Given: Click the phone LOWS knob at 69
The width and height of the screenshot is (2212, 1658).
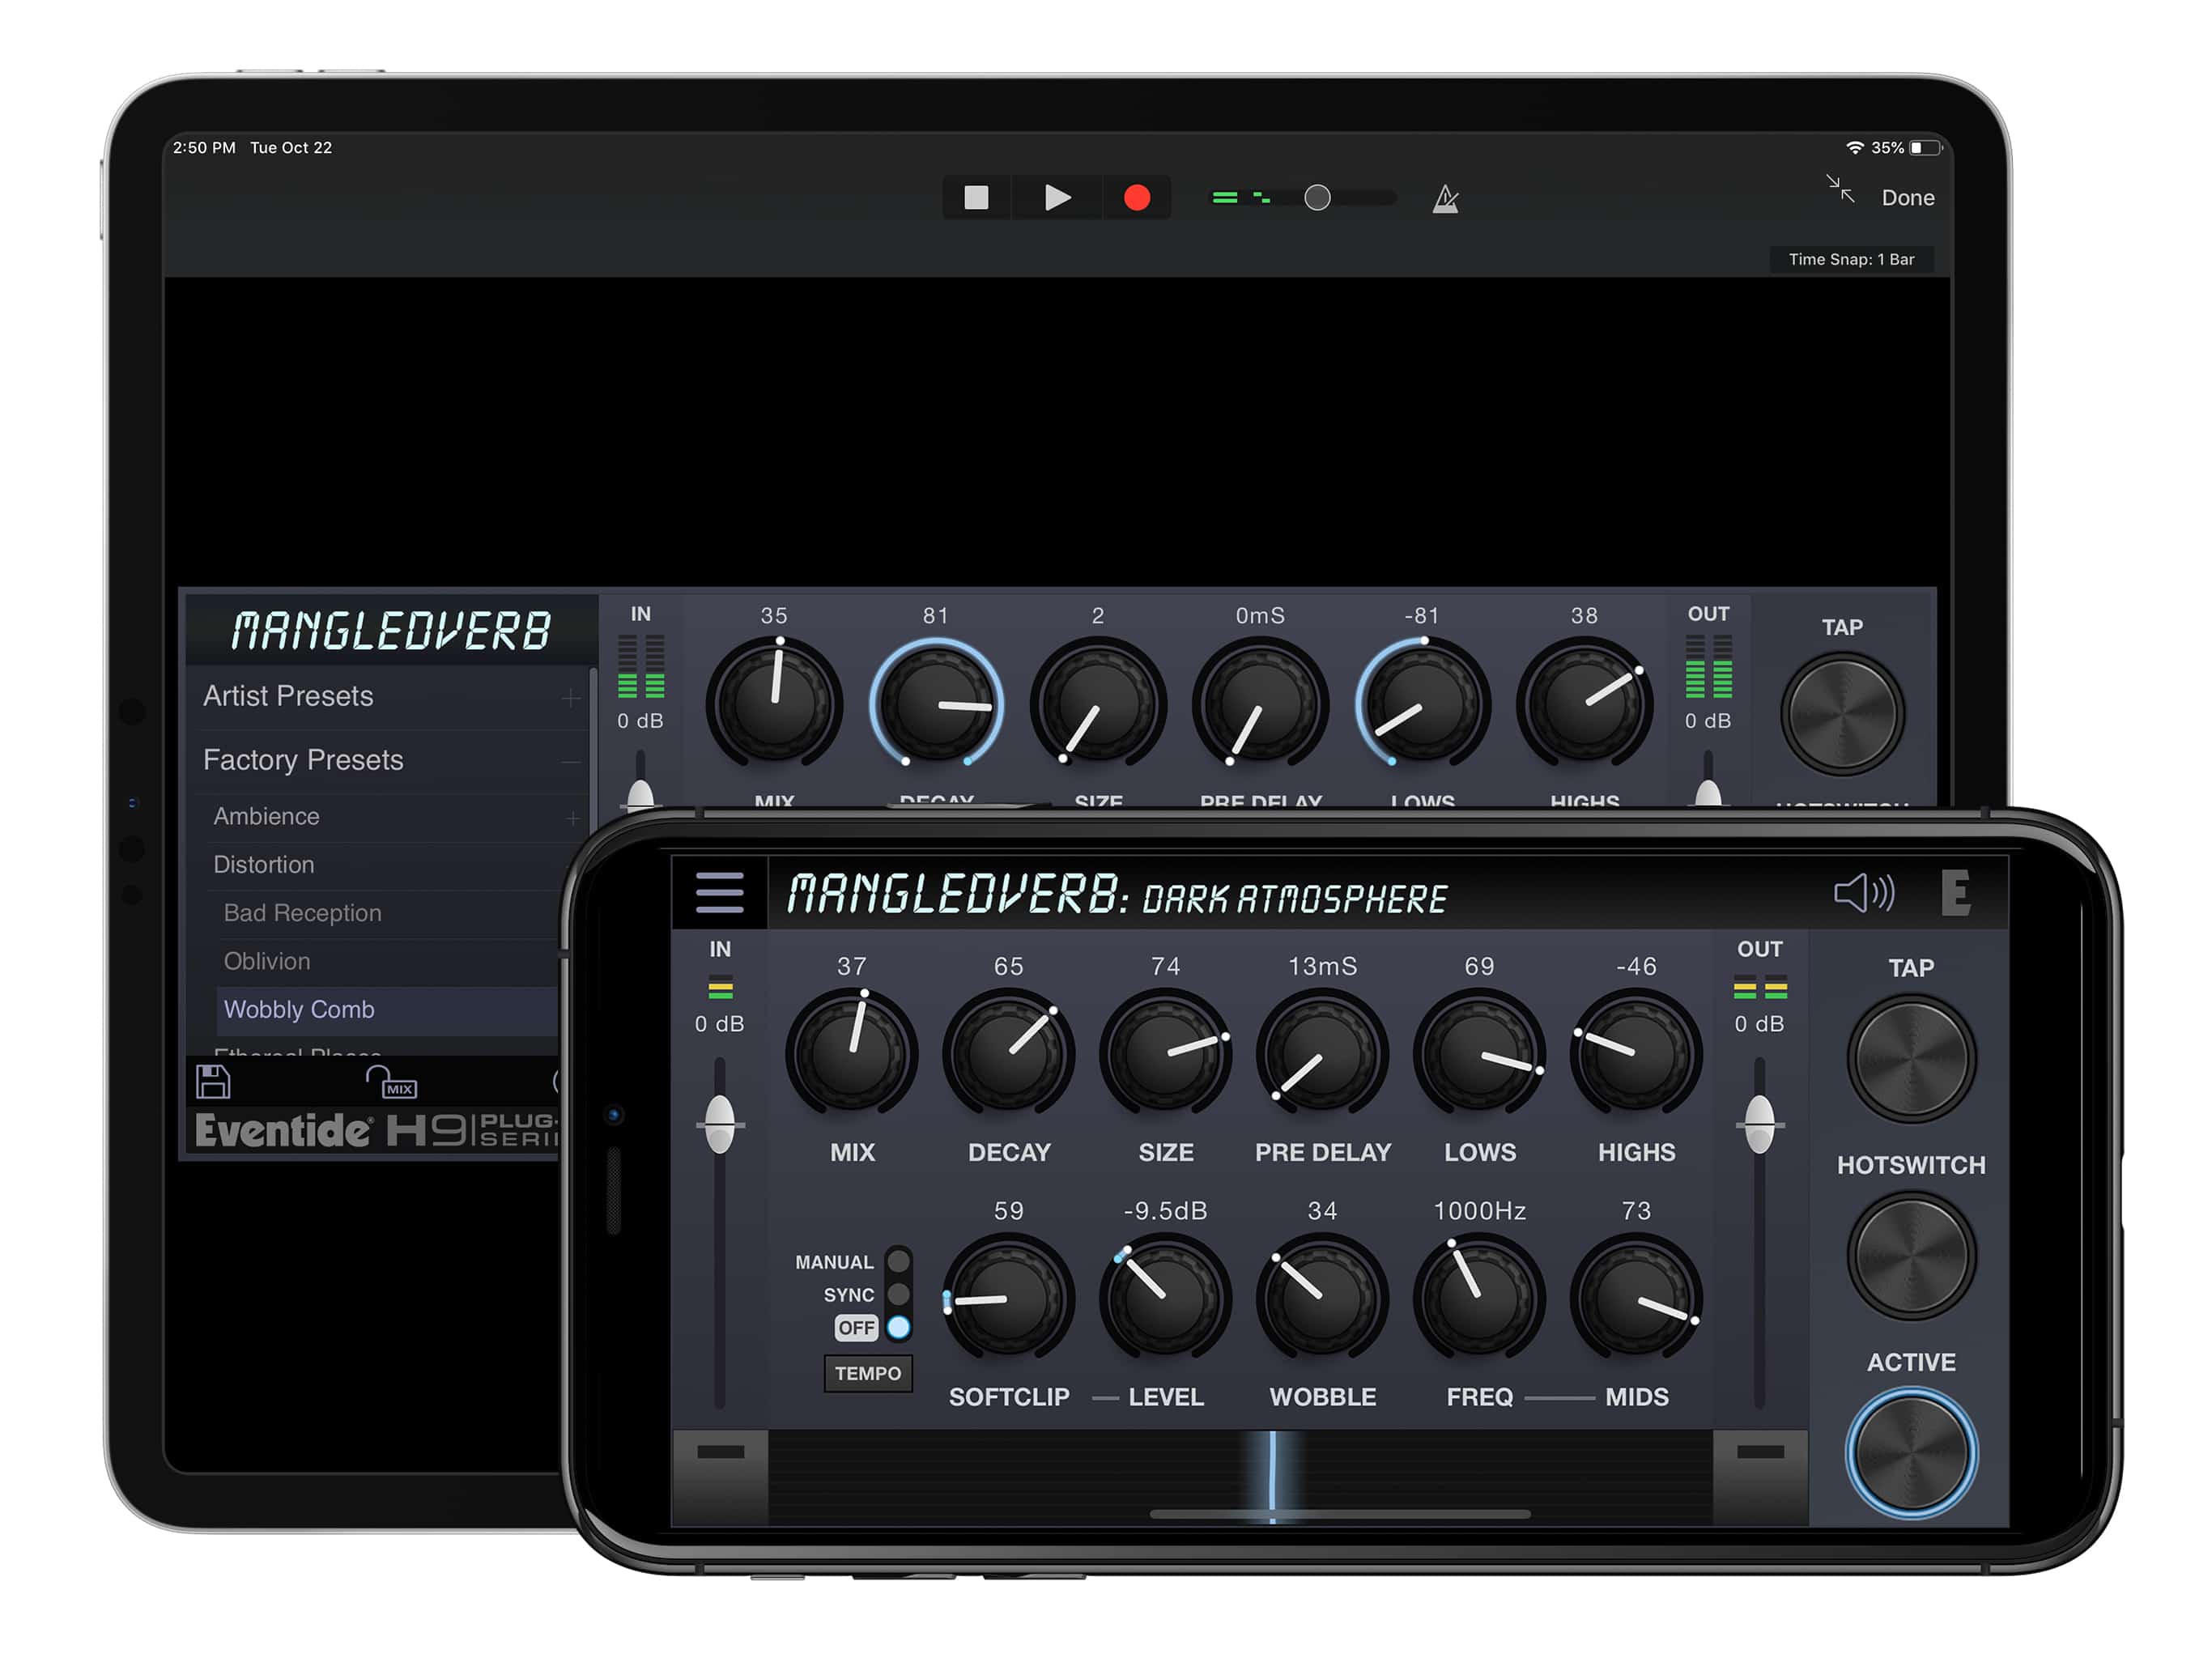Looking at the screenshot, I should pyautogui.click(x=1480, y=1053).
